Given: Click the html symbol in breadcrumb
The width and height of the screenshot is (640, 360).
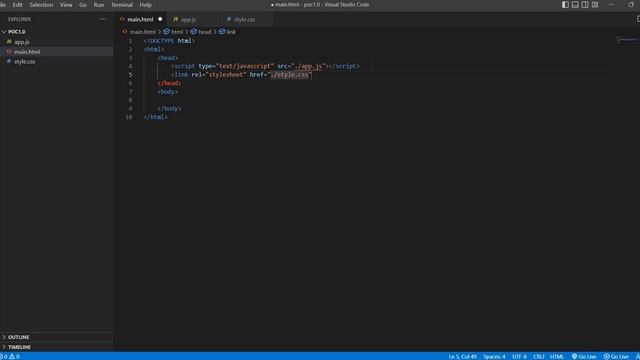Looking at the screenshot, I should [x=173, y=31].
